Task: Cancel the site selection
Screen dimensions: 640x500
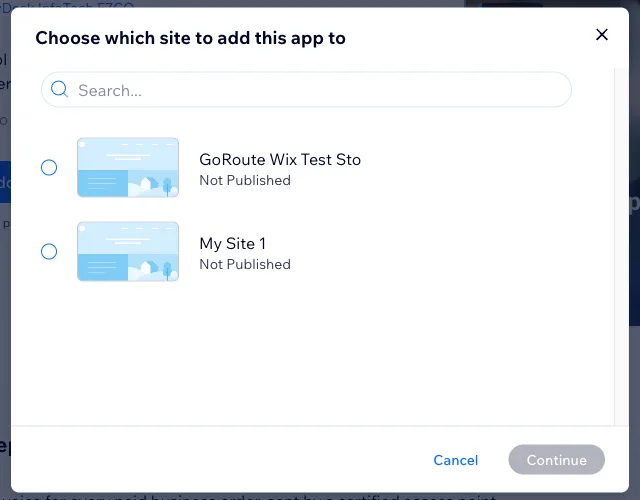Action: pyautogui.click(x=456, y=460)
